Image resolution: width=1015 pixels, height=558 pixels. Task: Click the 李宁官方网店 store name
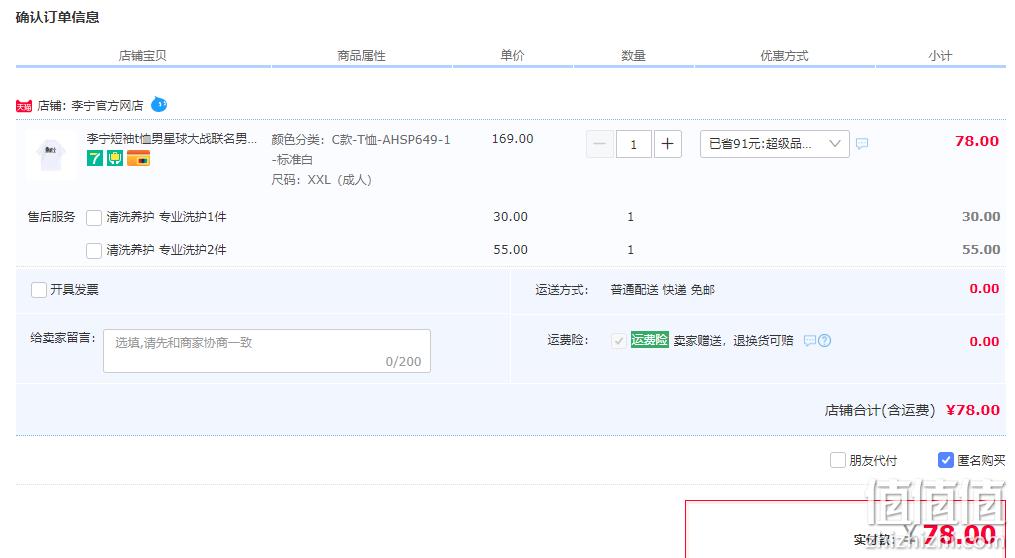click(107, 106)
